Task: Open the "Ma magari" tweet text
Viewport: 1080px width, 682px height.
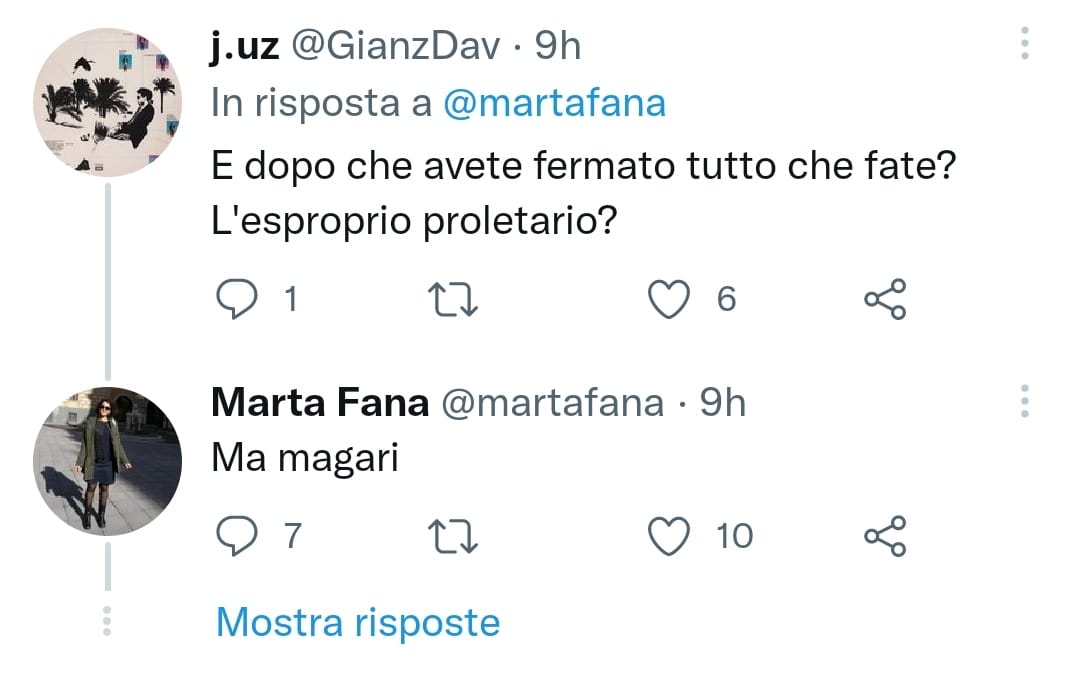Action: [x=305, y=458]
